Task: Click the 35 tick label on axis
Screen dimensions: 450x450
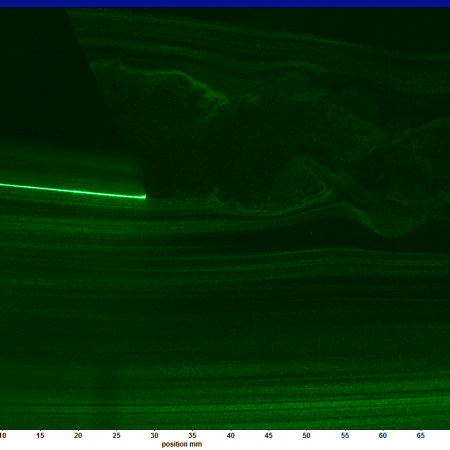Action: tap(192, 435)
